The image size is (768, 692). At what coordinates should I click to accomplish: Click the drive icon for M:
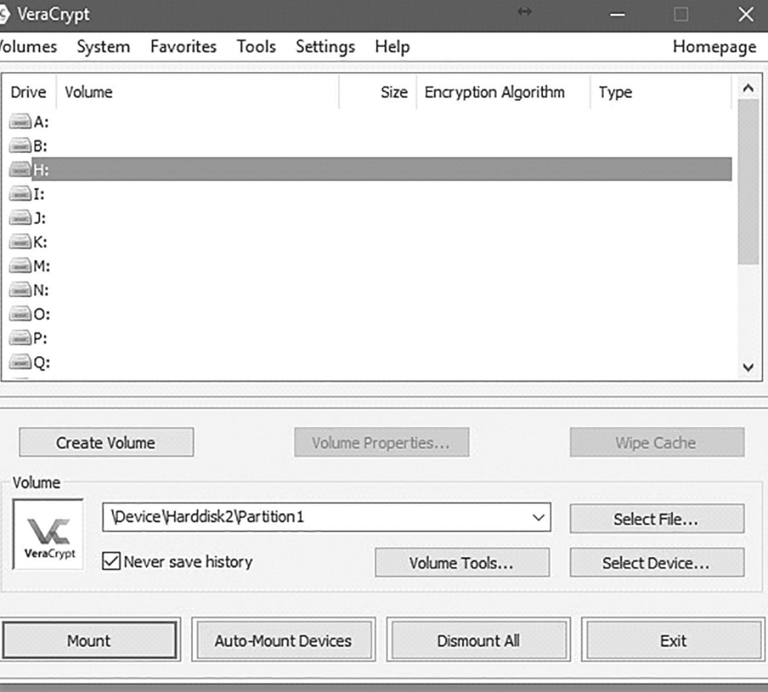coord(20,266)
